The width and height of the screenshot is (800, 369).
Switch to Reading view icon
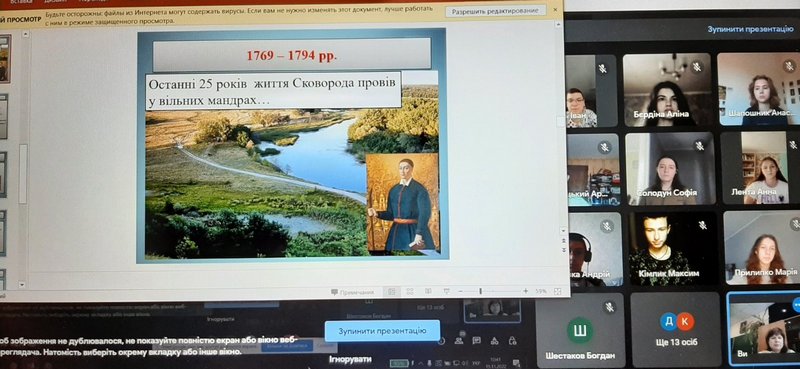tap(428, 291)
